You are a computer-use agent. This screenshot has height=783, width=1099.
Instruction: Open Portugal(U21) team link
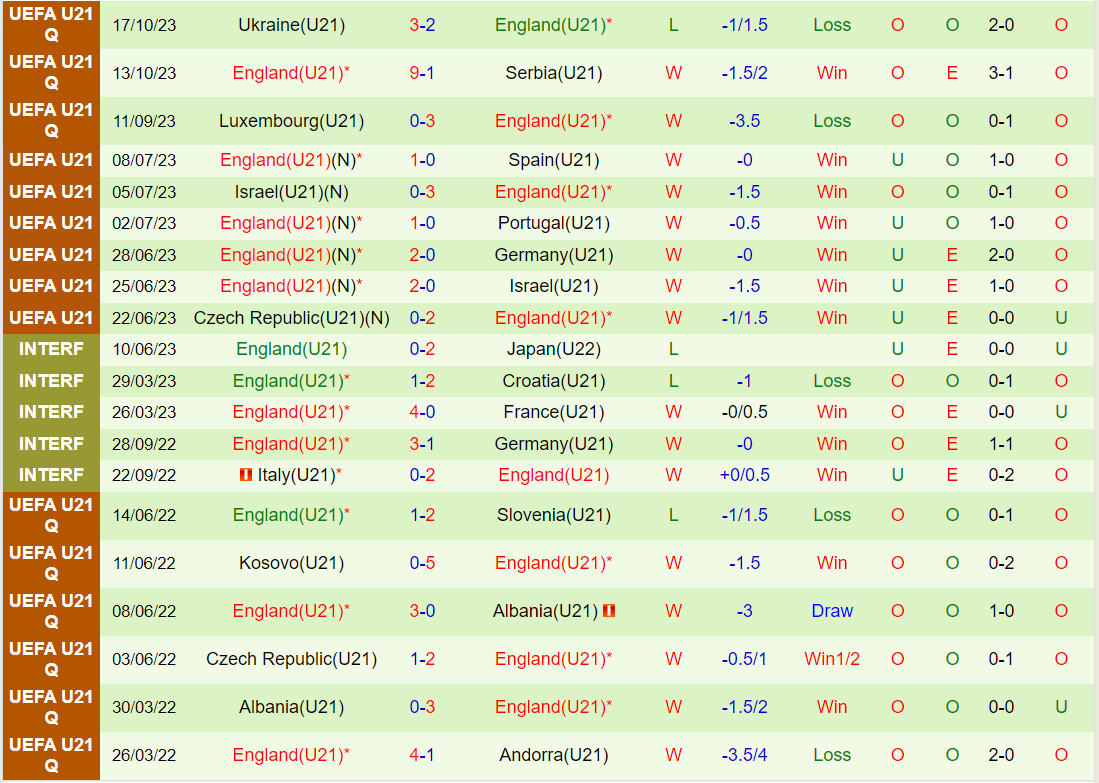click(x=554, y=224)
